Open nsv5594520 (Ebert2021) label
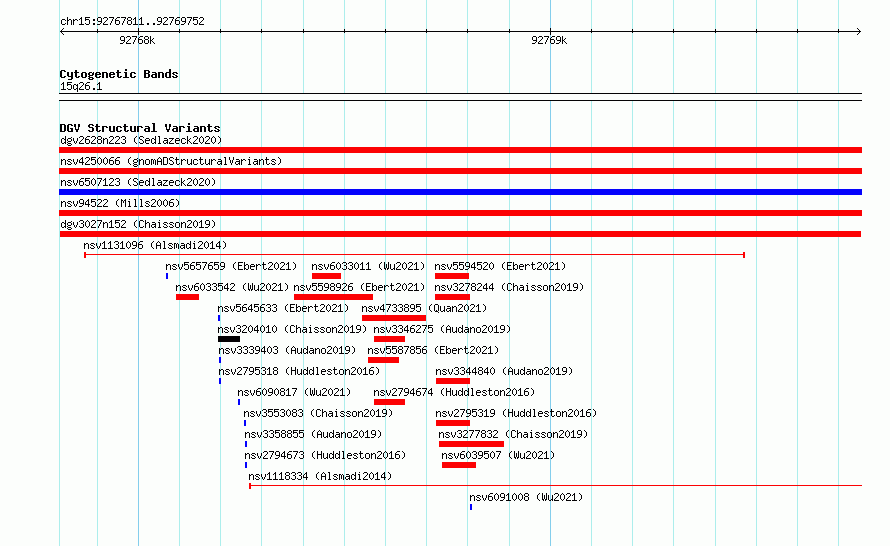The width and height of the screenshot is (890, 546). pyautogui.click(x=500, y=266)
